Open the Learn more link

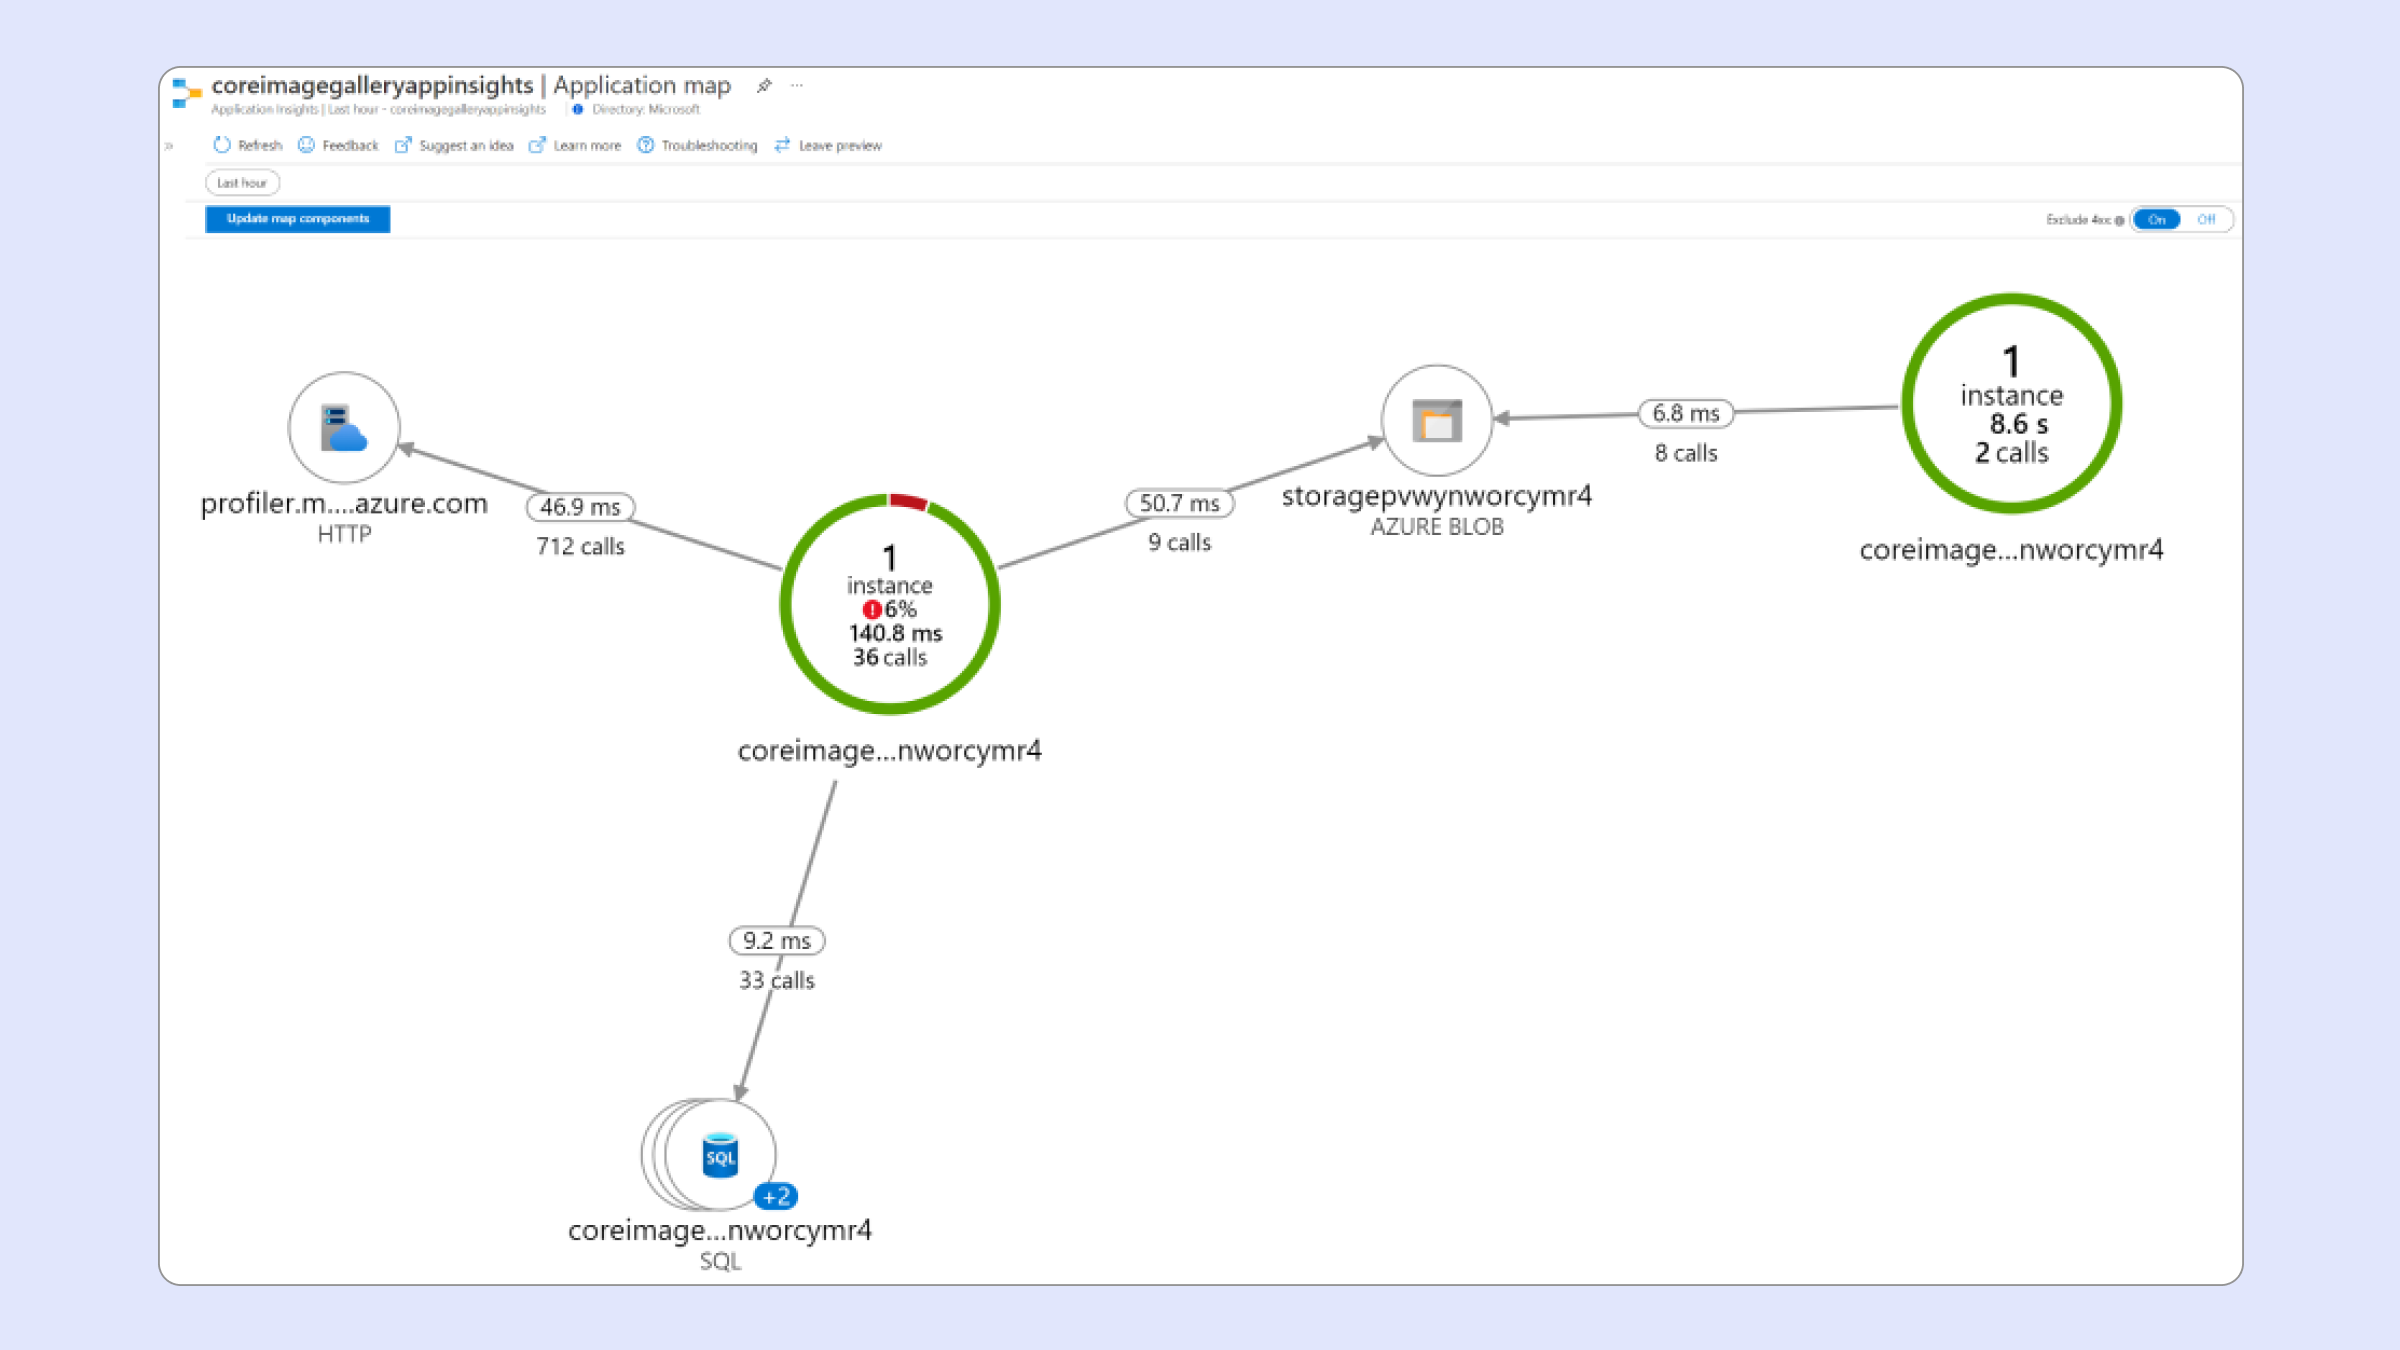coord(575,145)
